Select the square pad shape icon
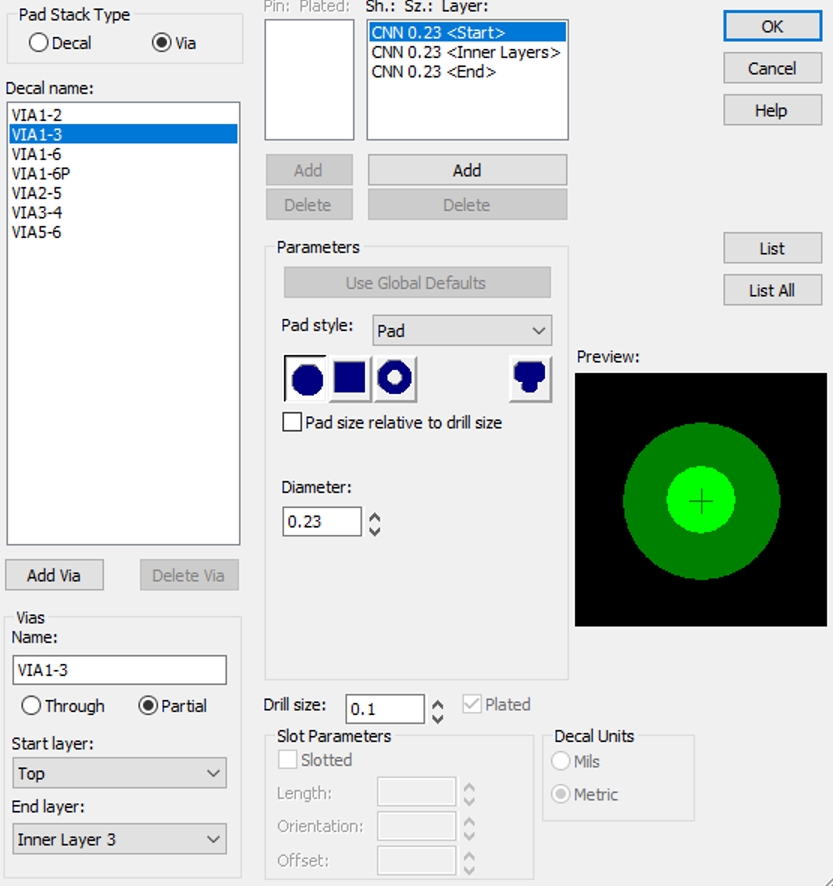Screen dimensions: 833x886 point(350,379)
